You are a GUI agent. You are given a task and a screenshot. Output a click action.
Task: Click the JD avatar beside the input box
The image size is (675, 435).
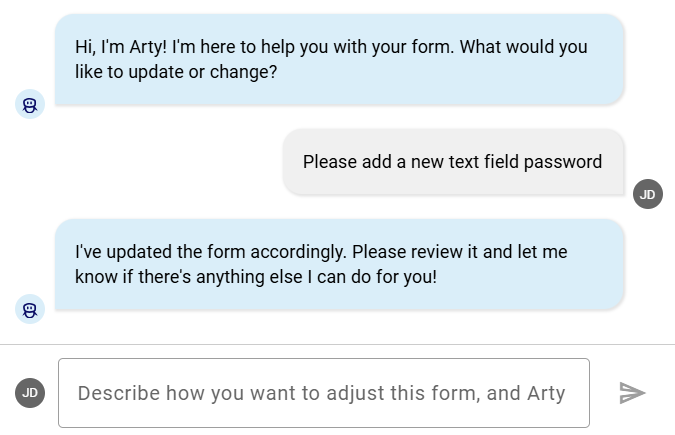(x=30, y=393)
